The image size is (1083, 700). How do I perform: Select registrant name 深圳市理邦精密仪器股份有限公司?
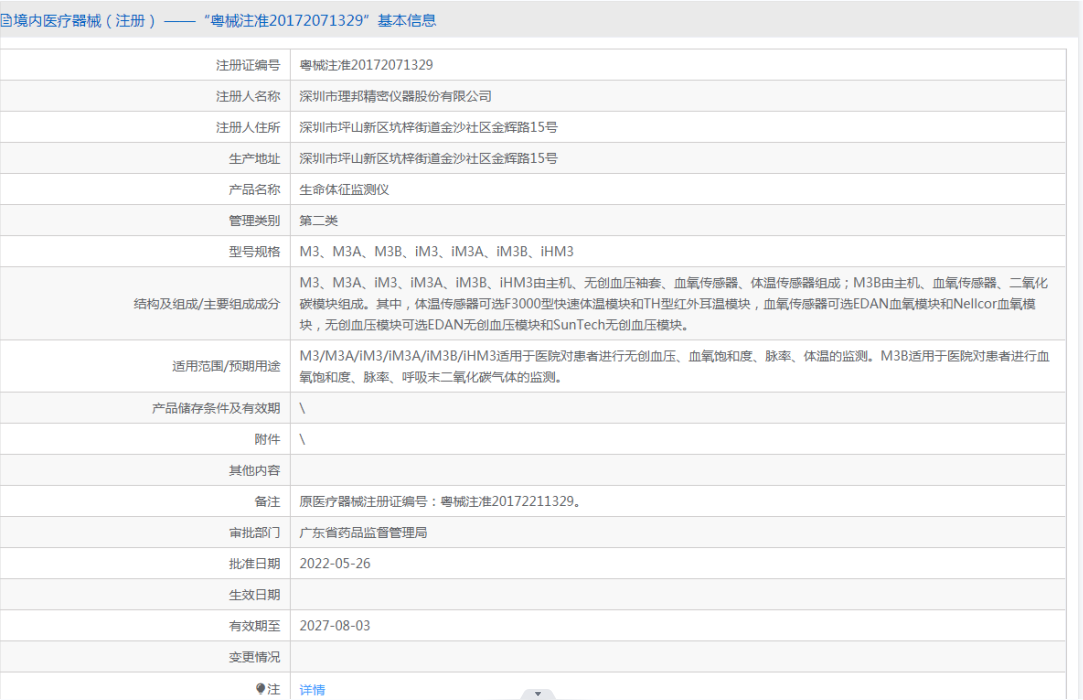395,96
